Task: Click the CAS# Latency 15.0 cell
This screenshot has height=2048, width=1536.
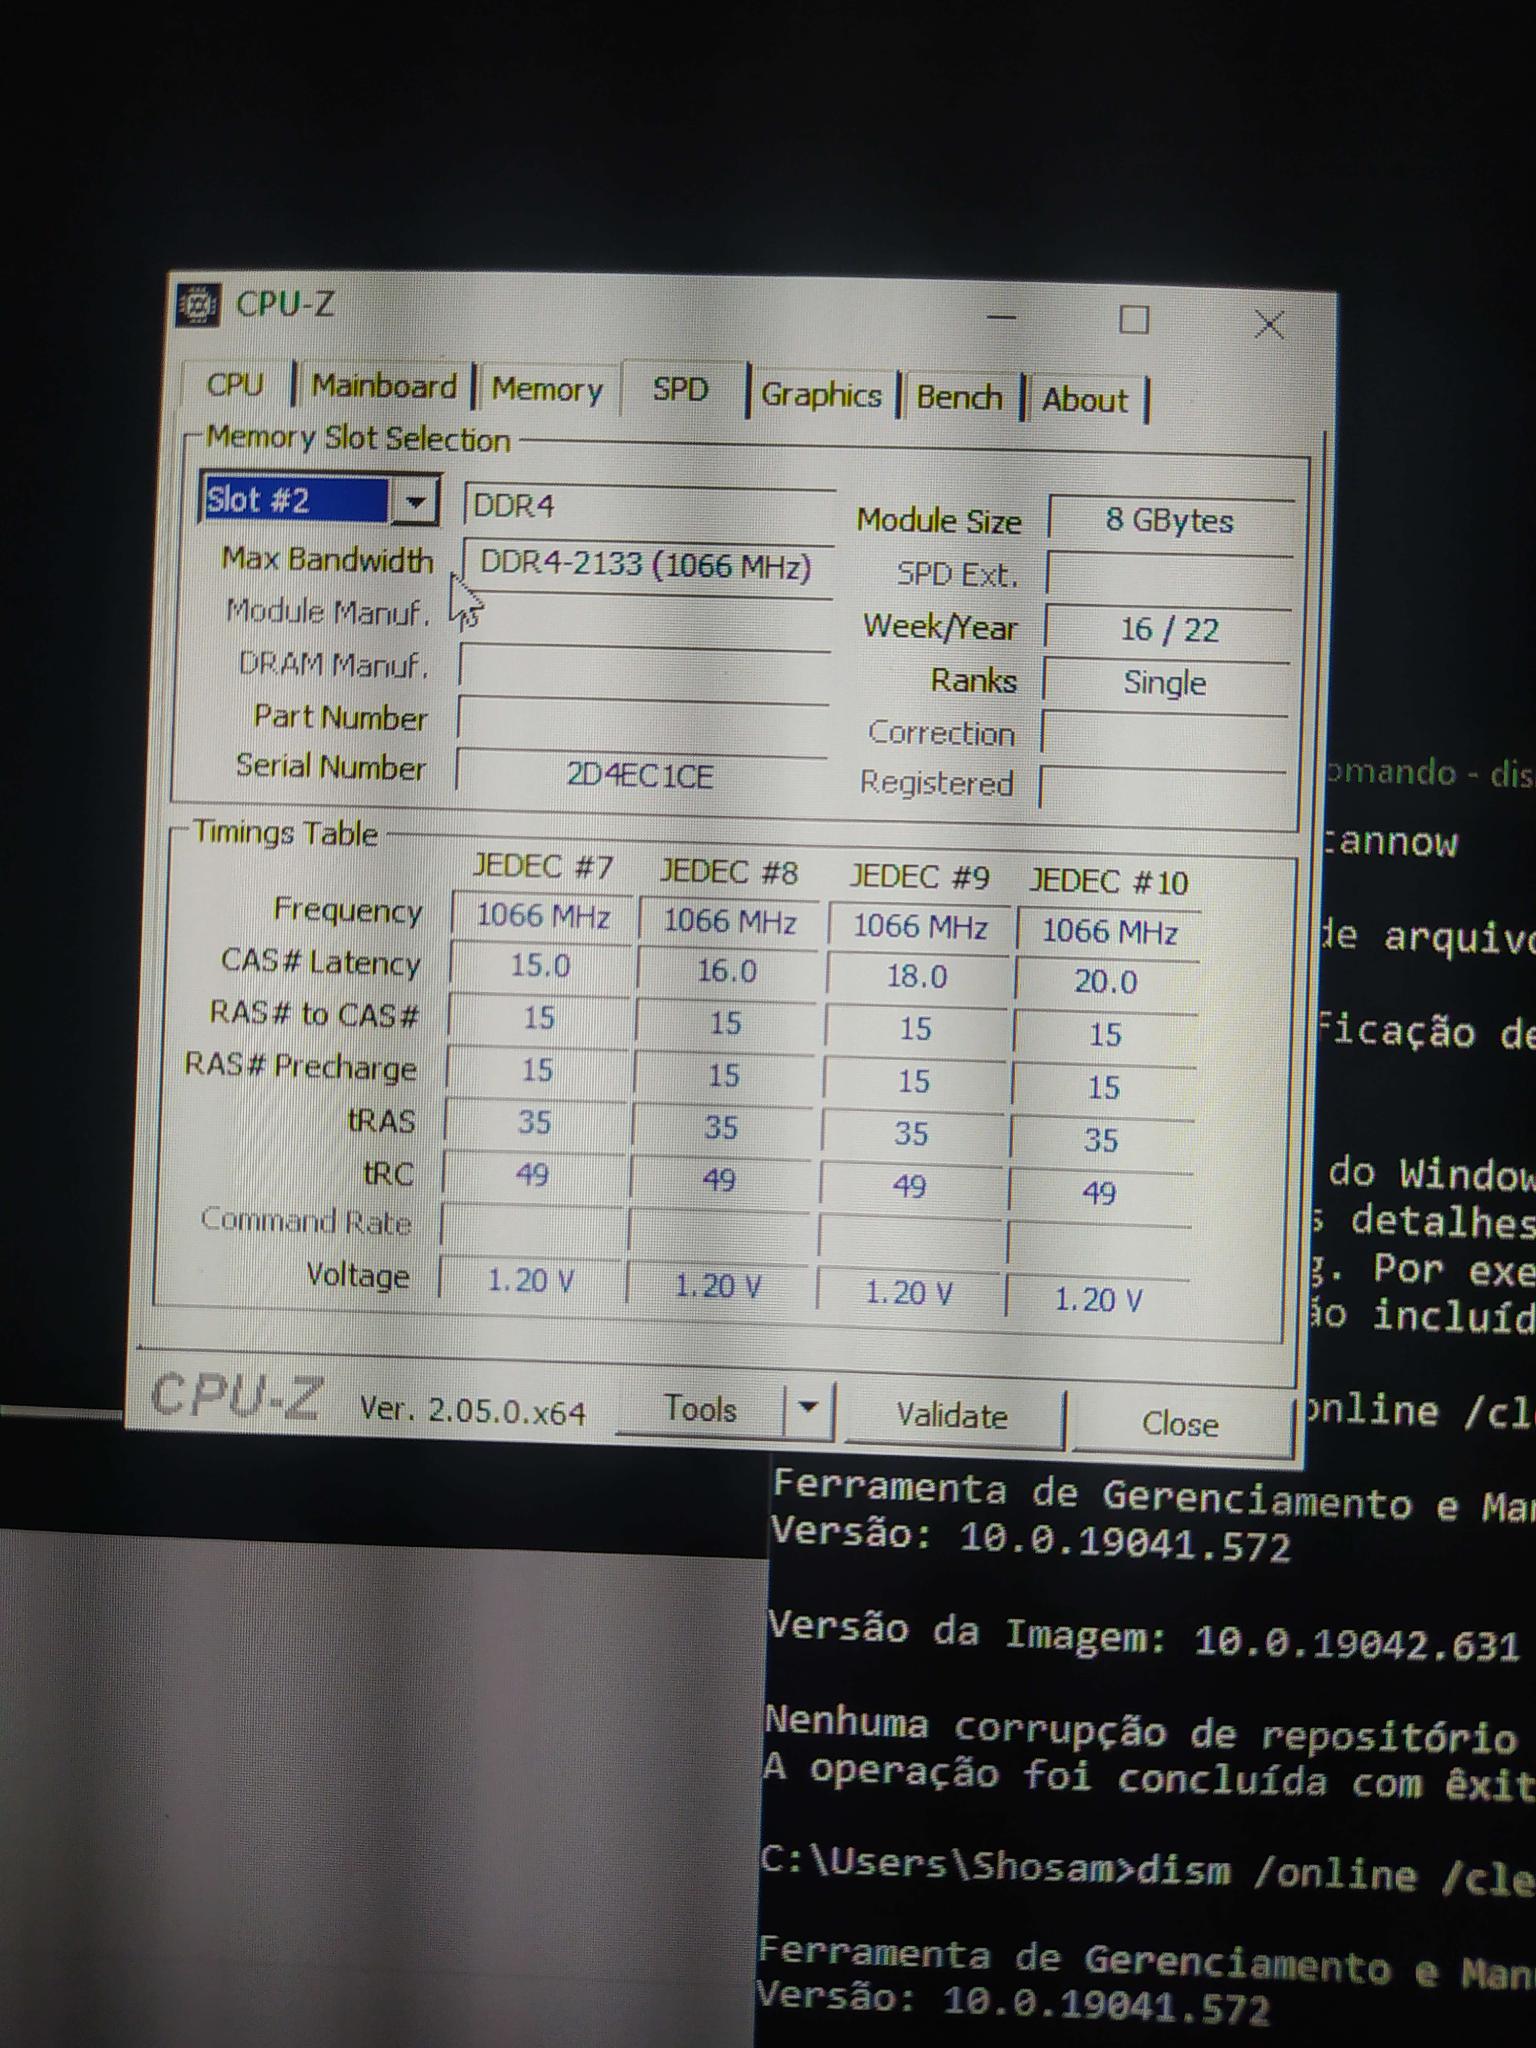Action: pos(541,965)
